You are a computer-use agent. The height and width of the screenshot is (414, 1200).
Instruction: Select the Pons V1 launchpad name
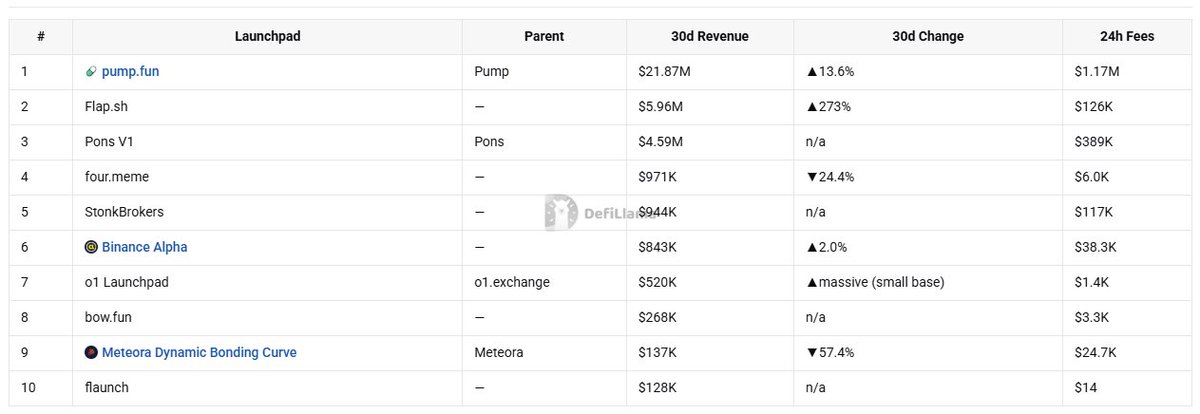(x=109, y=142)
